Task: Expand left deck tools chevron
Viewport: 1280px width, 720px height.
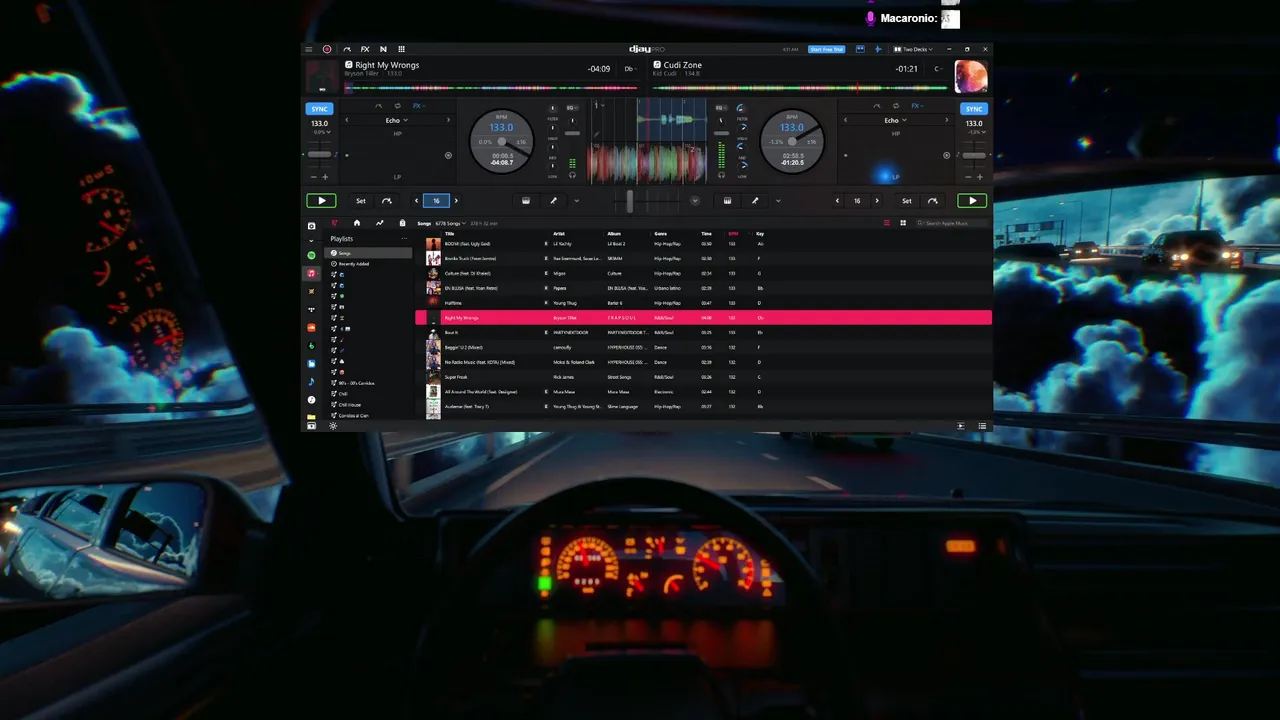Action: pos(576,201)
